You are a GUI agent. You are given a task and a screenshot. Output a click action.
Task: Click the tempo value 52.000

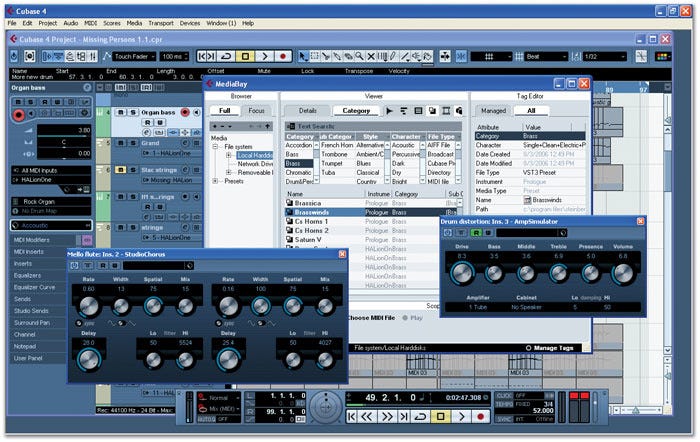(543, 411)
